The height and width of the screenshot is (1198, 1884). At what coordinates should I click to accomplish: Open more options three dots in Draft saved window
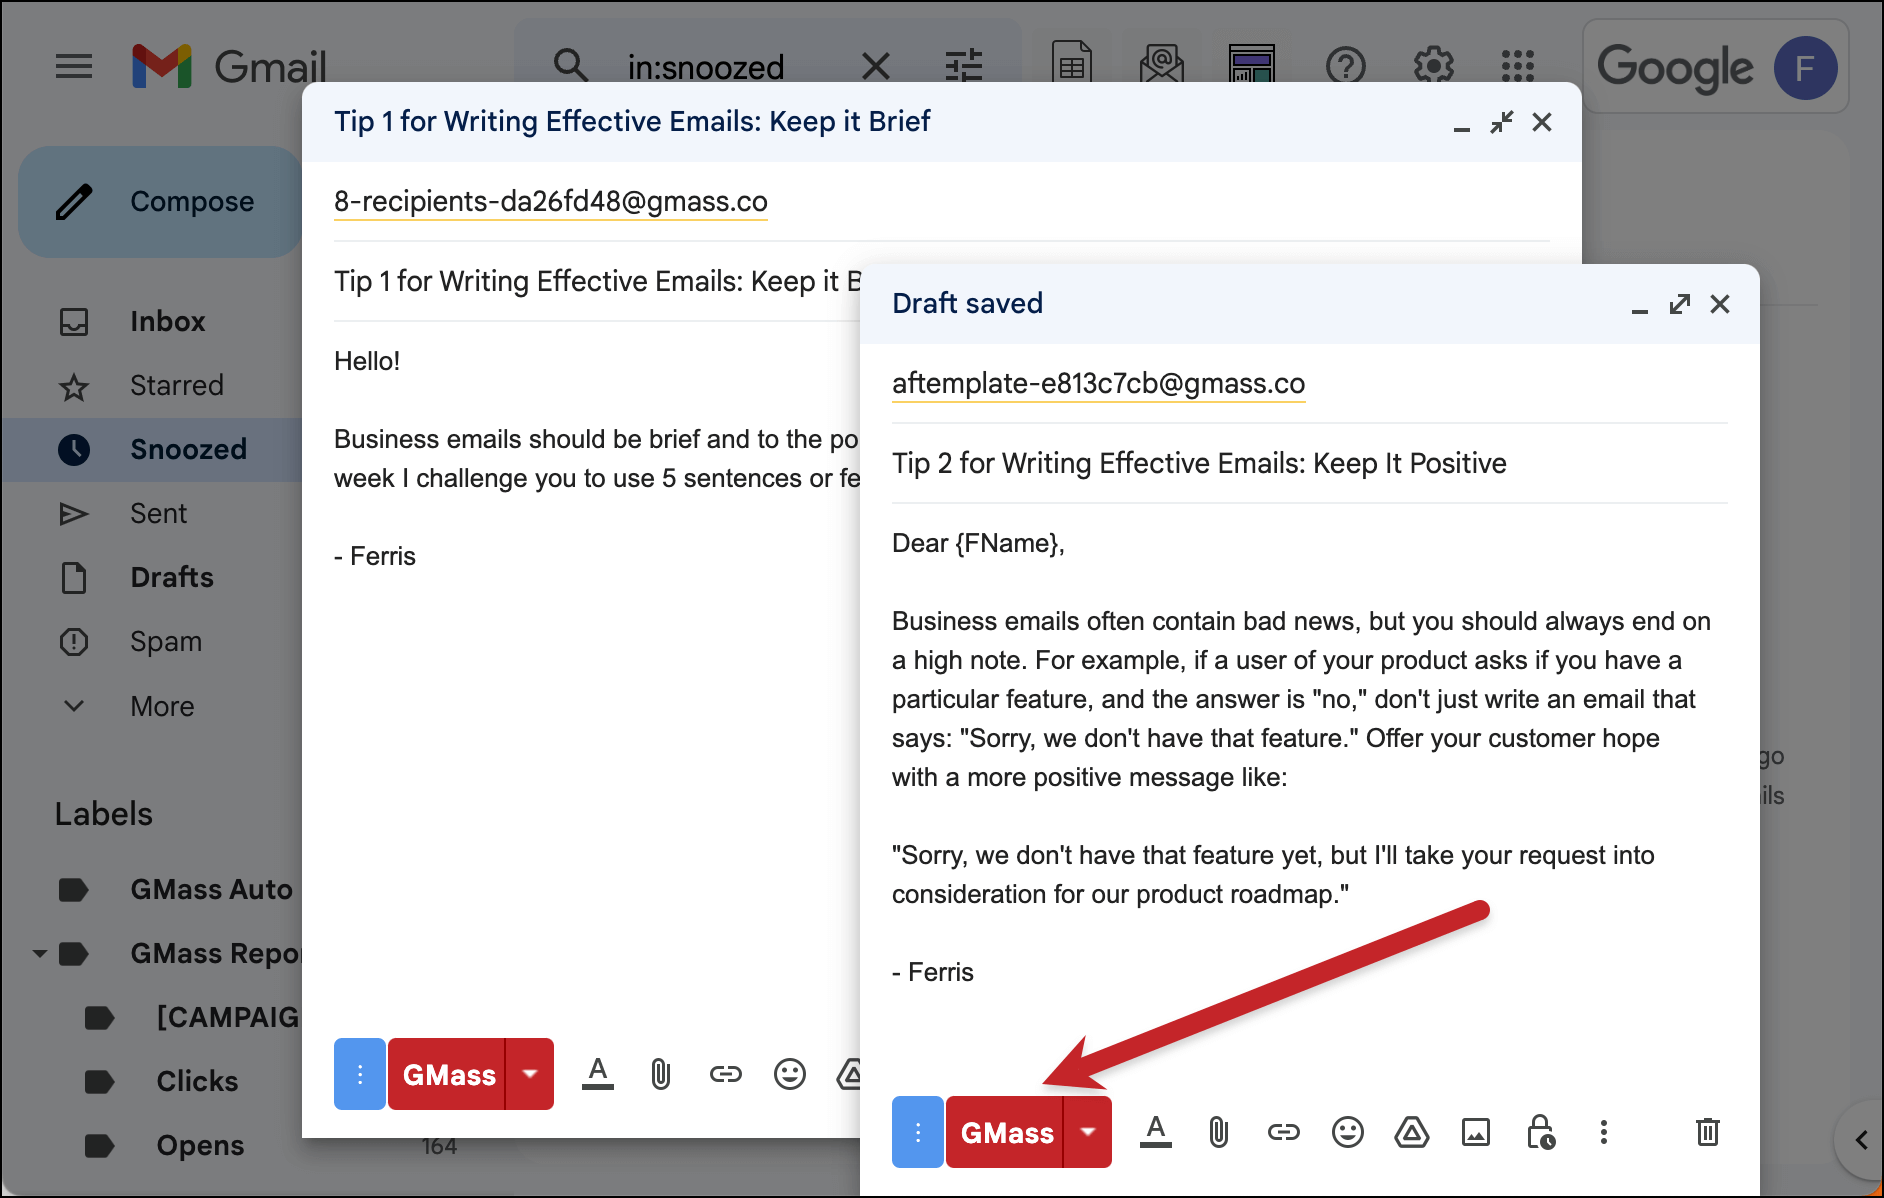(1604, 1133)
